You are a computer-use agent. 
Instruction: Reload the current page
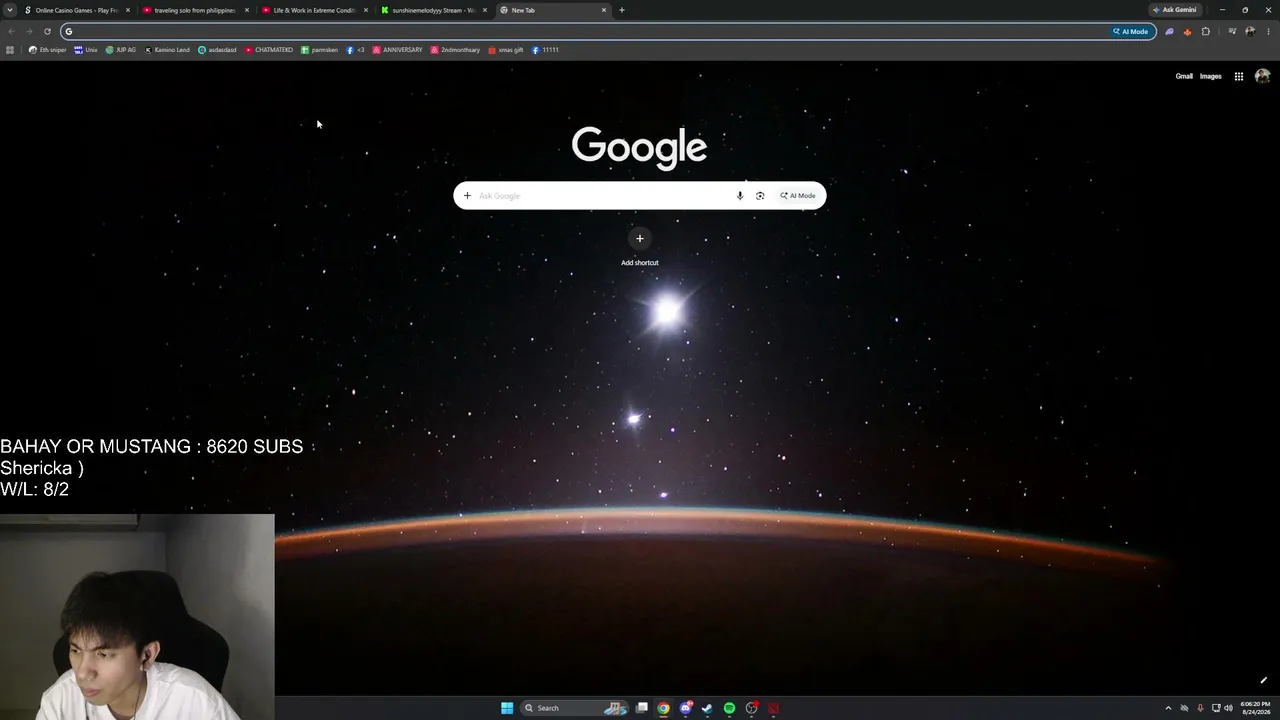click(47, 31)
